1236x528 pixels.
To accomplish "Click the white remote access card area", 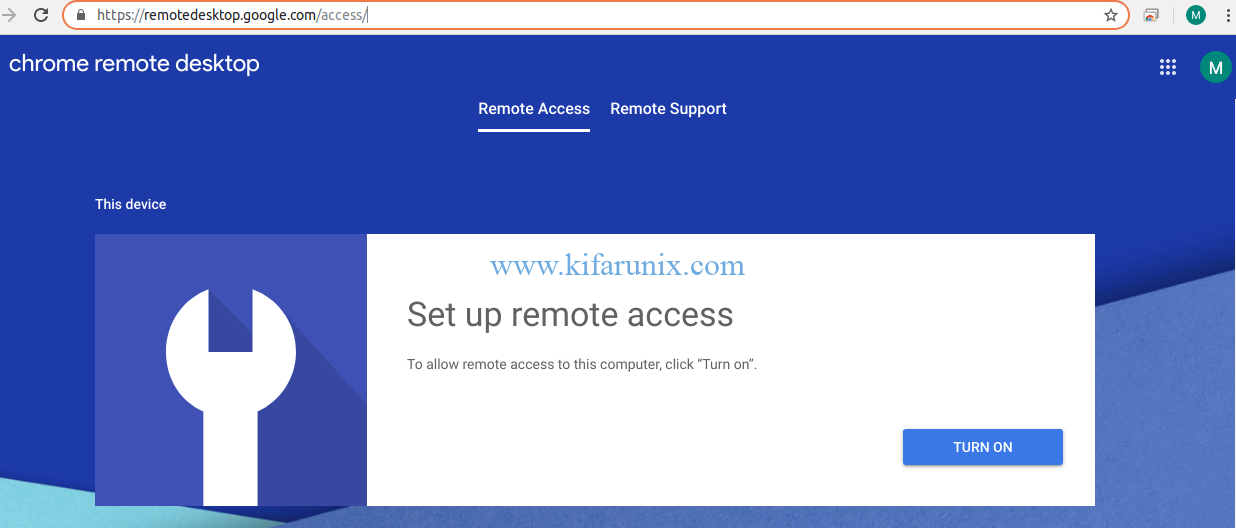I will [x=731, y=370].
